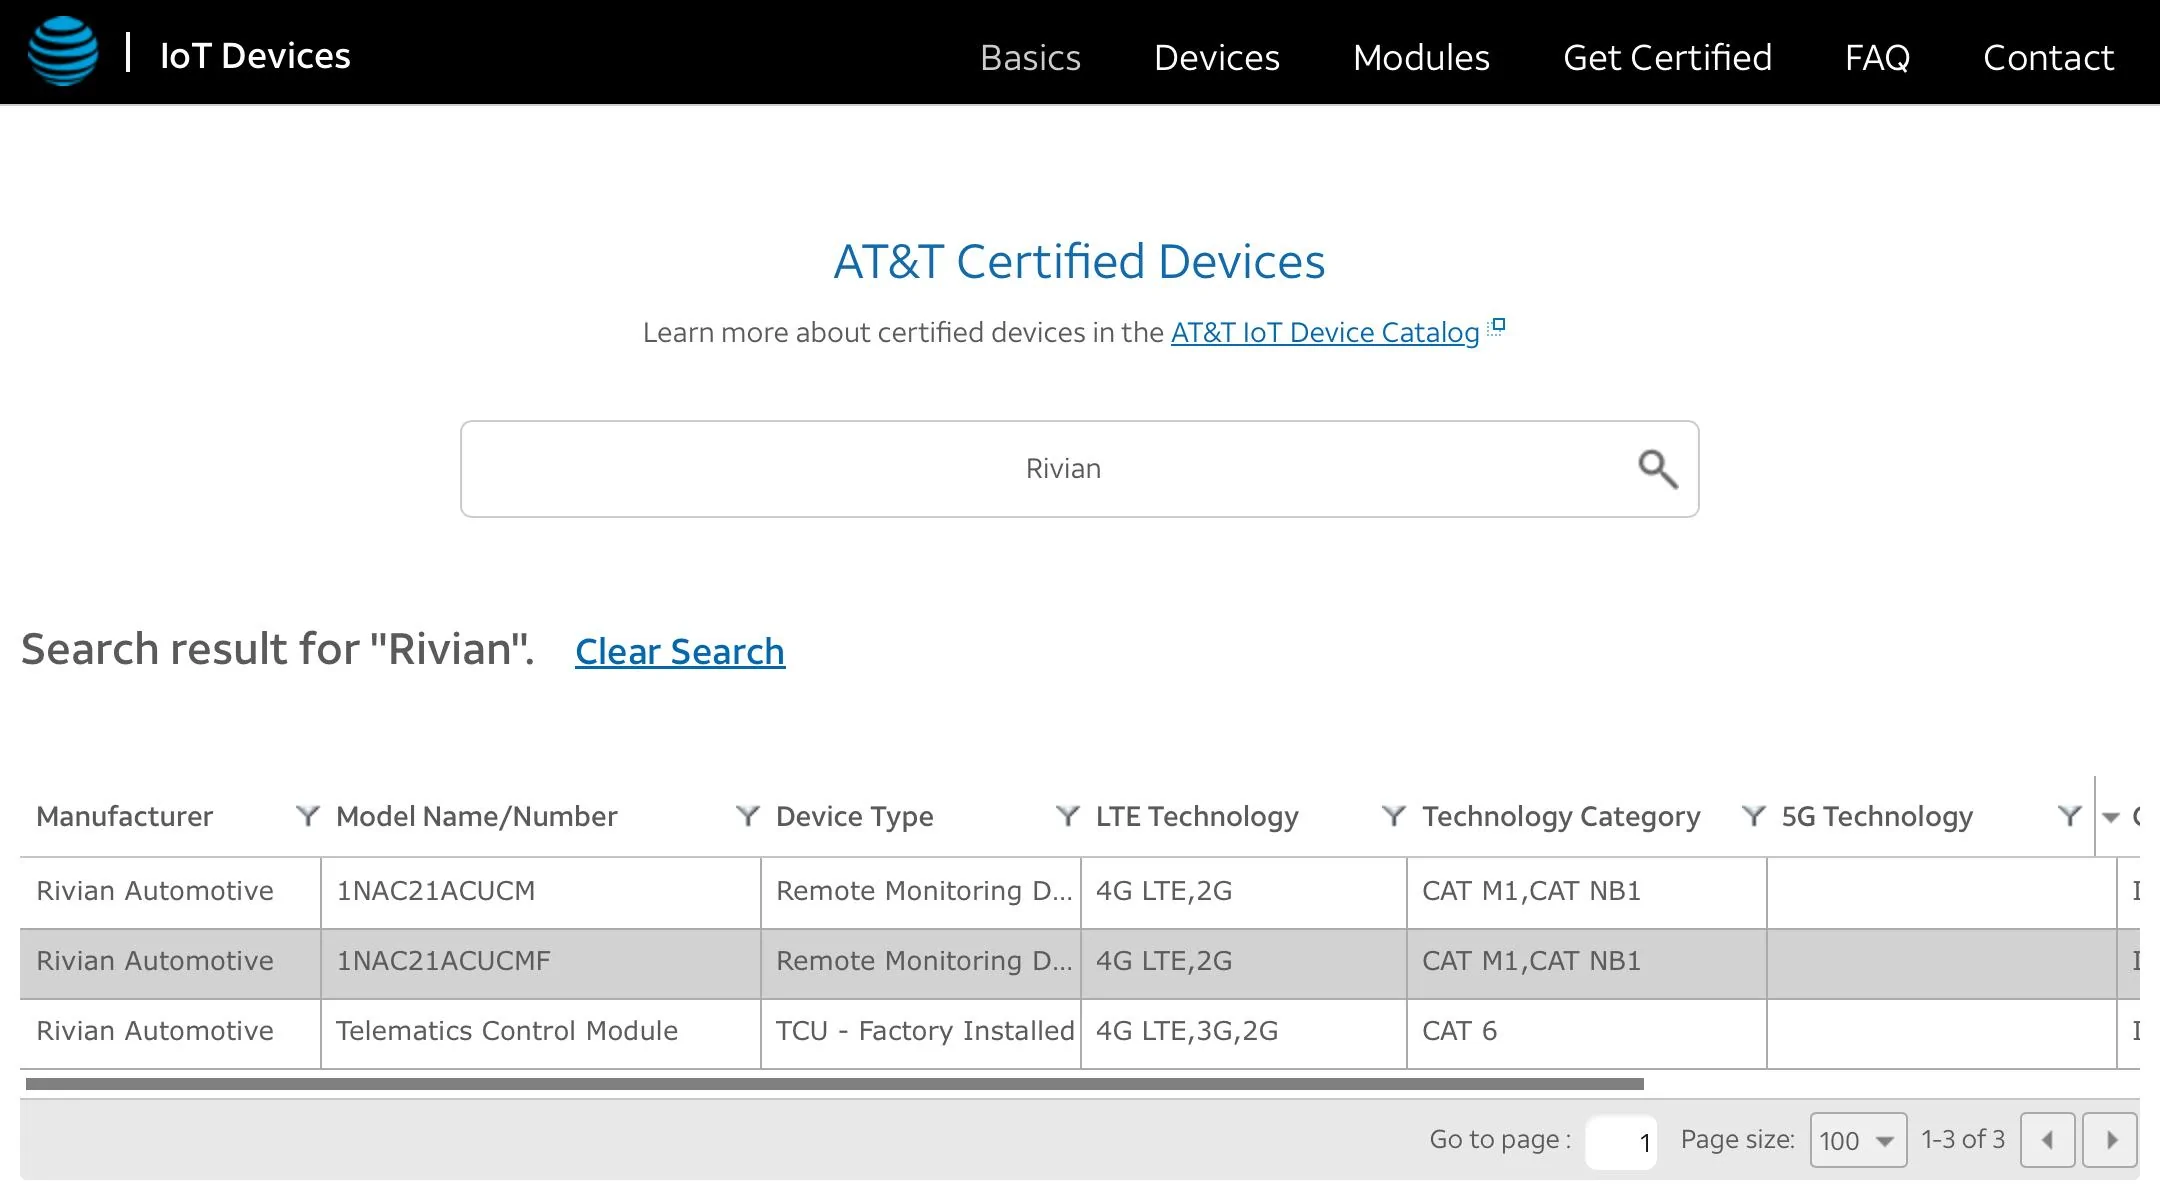The height and width of the screenshot is (1187, 2160).
Task: Select the 4G LTE,3G,2G cell
Action: pos(1244,1032)
